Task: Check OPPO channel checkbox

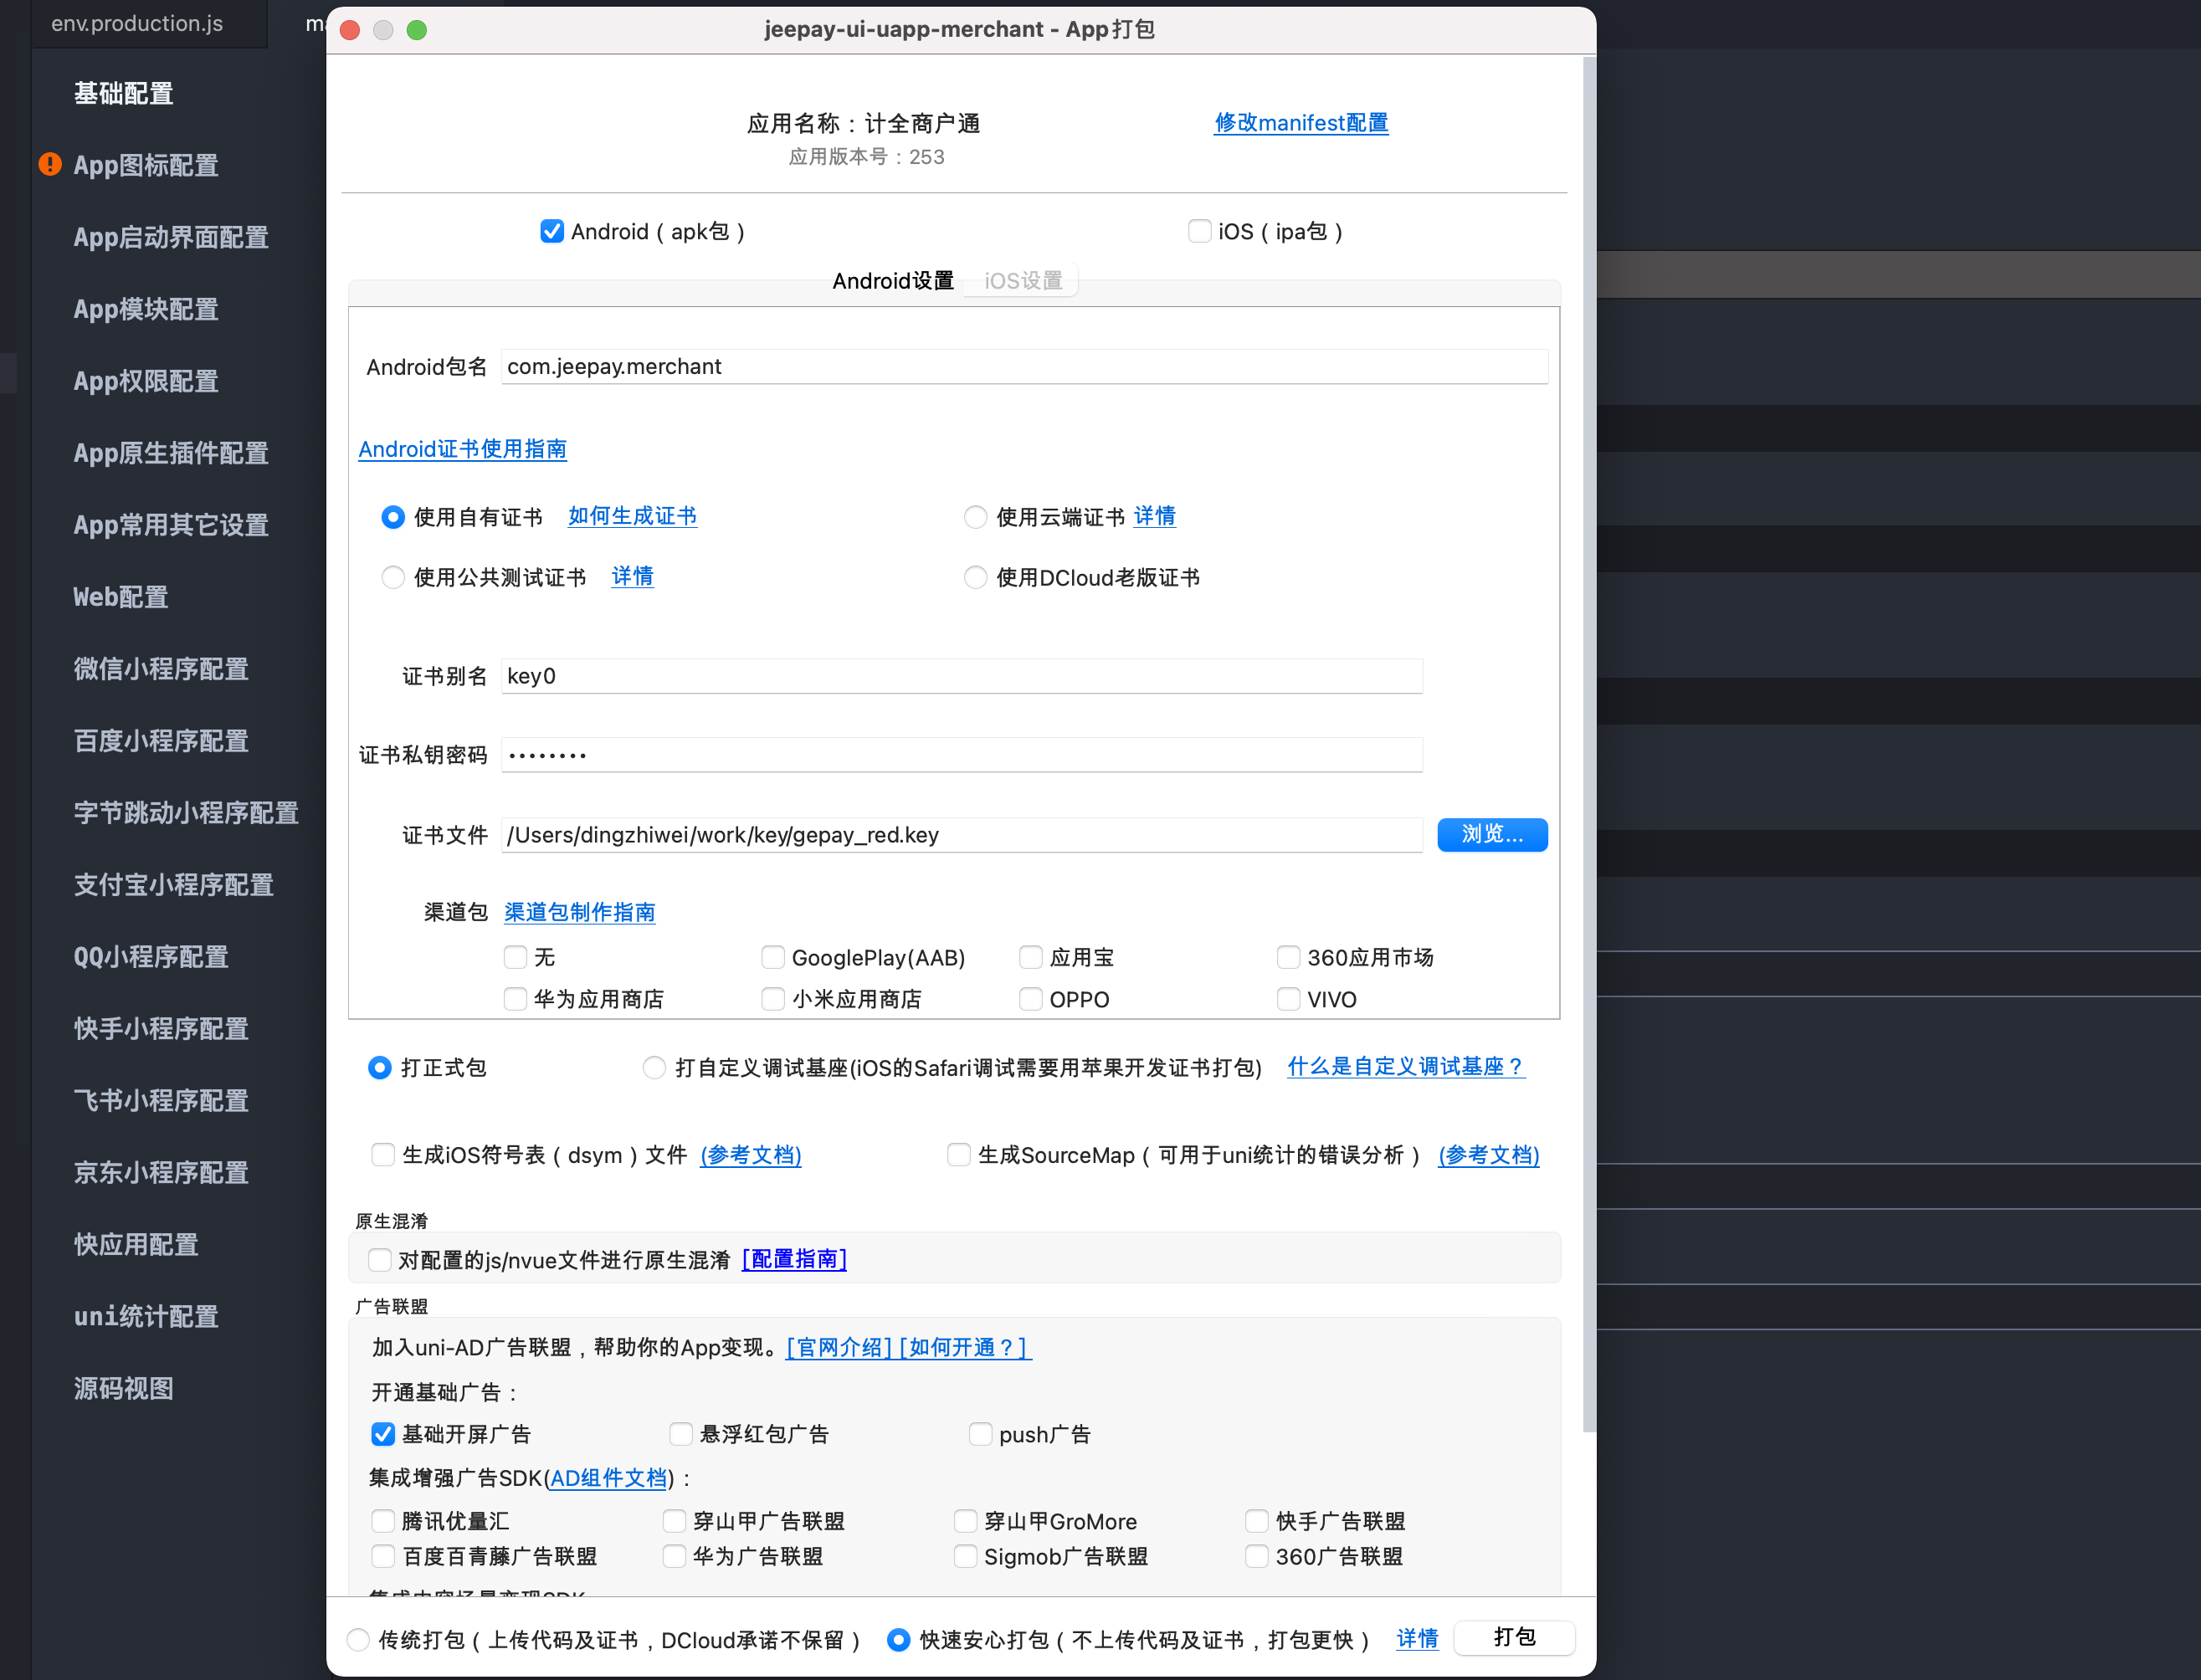Action: pyautogui.click(x=1031, y=999)
